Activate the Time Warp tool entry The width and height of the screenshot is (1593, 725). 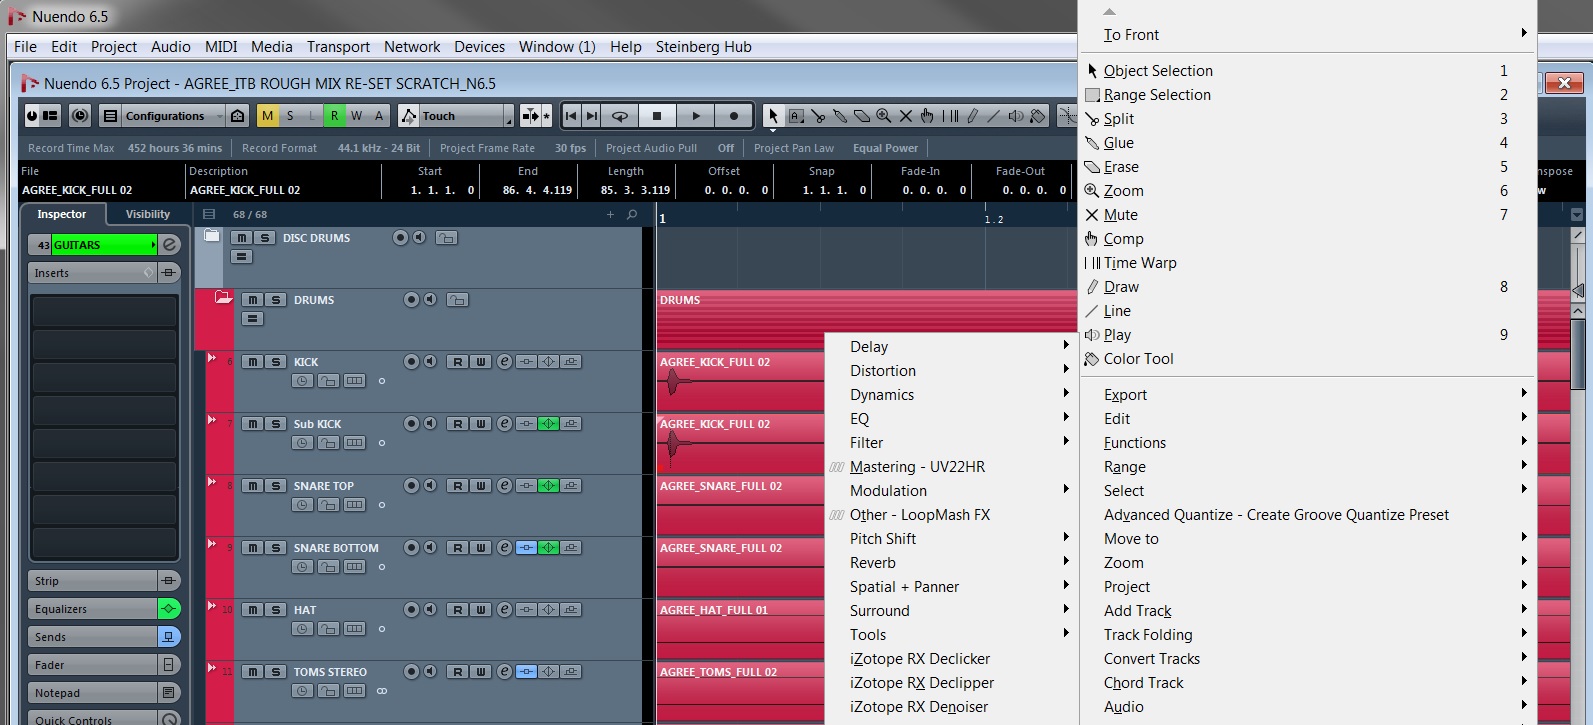tap(1140, 263)
